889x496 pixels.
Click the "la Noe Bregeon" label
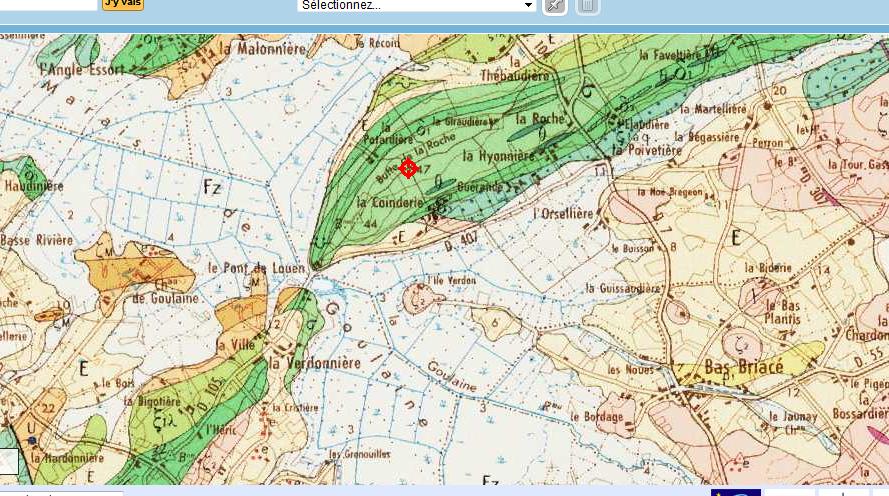click(670, 192)
